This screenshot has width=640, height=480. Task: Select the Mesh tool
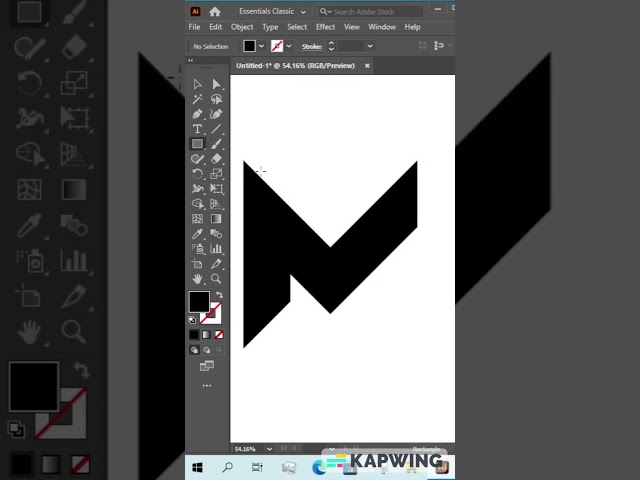tap(198, 219)
